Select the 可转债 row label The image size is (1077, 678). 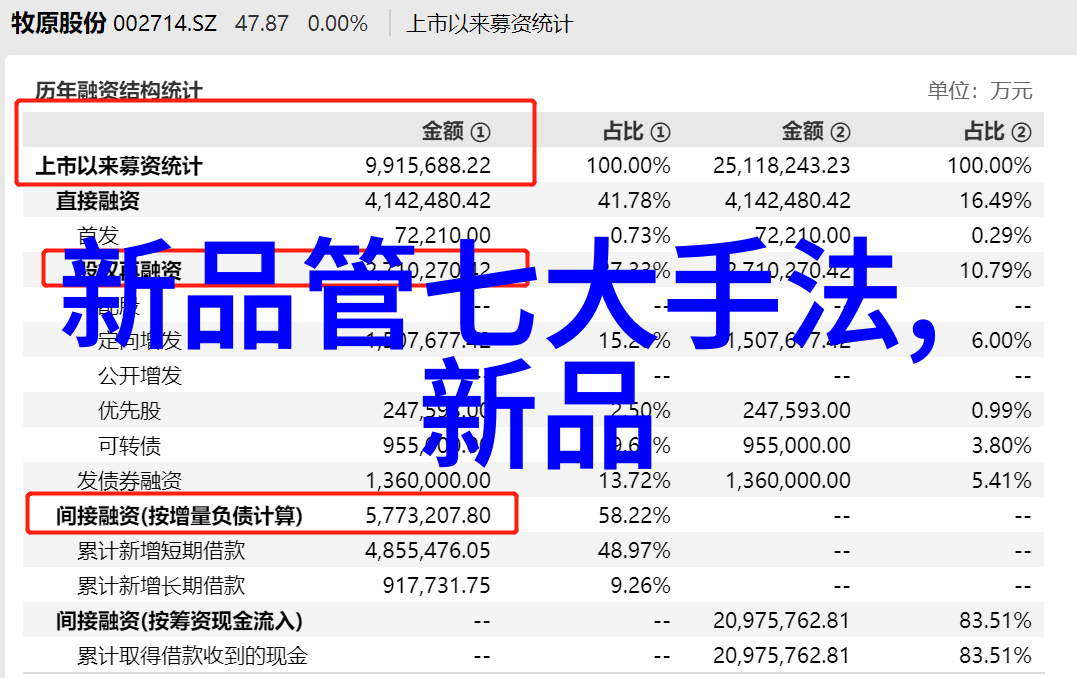(129, 446)
